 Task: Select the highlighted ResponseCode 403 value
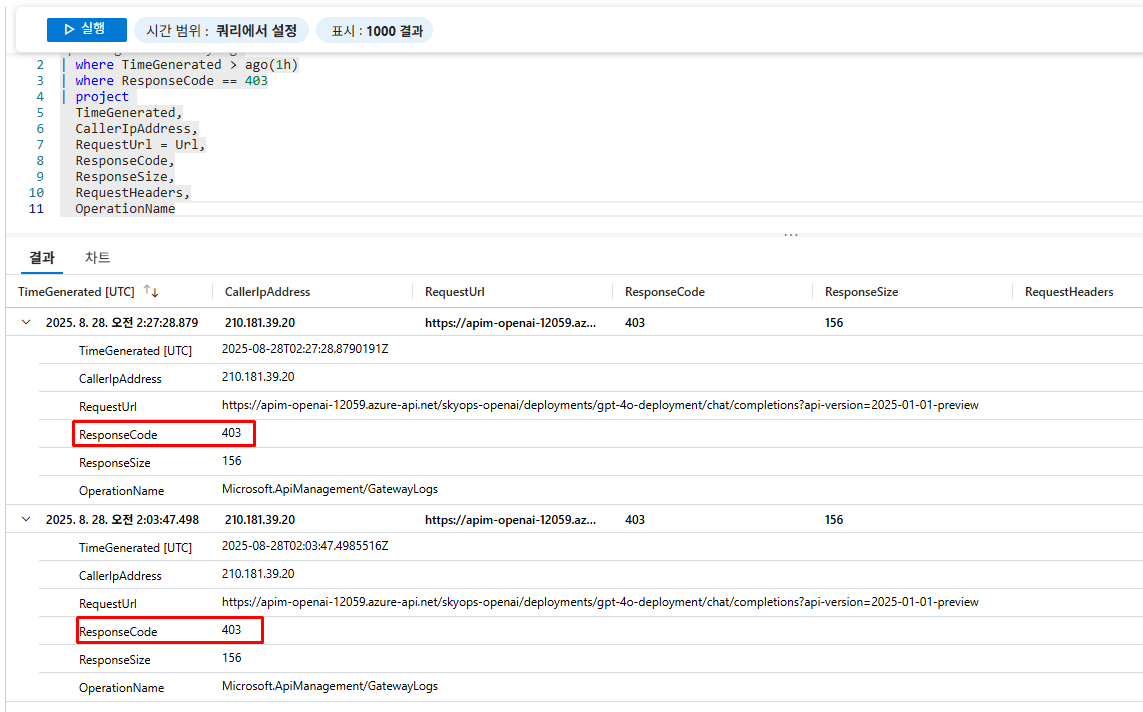pyautogui.click(x=231, y=433)
